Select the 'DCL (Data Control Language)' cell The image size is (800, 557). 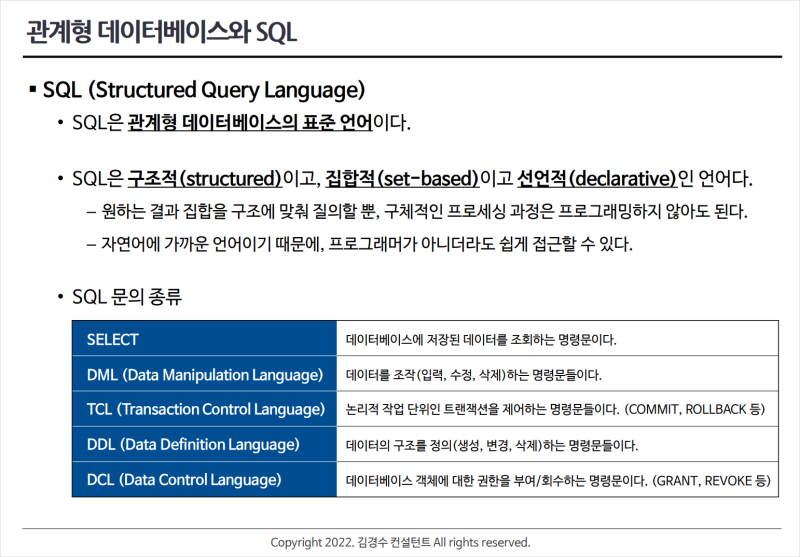pos(205,479)
